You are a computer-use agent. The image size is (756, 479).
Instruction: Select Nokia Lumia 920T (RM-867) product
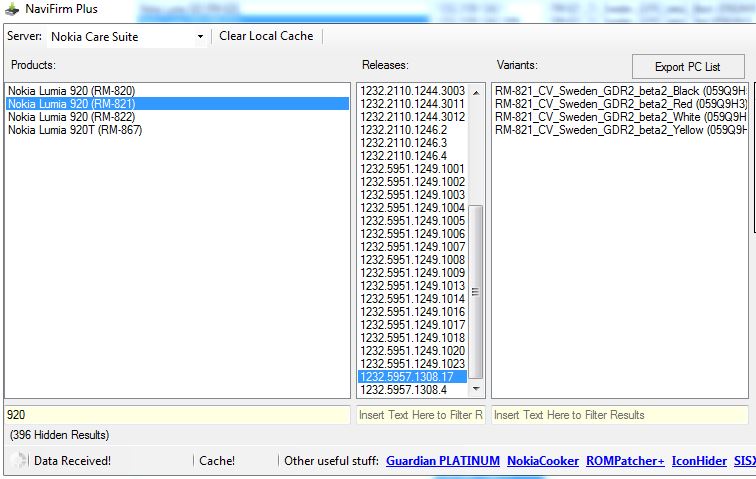point(177,130)
